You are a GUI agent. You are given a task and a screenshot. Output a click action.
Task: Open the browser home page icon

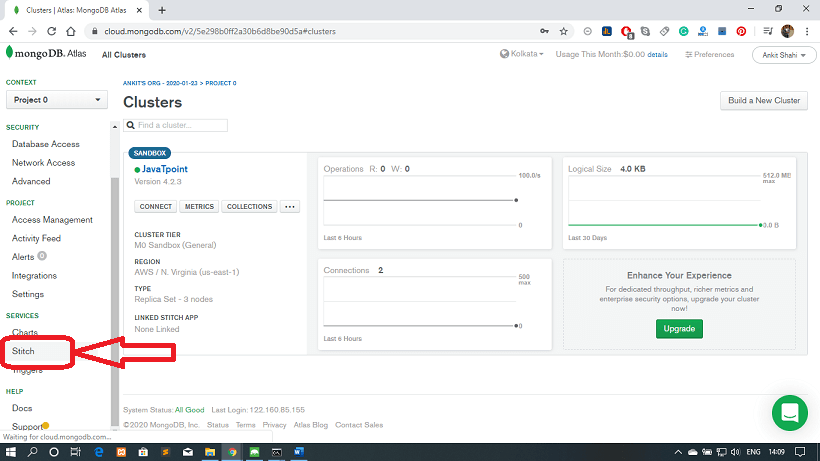(71, 31)
